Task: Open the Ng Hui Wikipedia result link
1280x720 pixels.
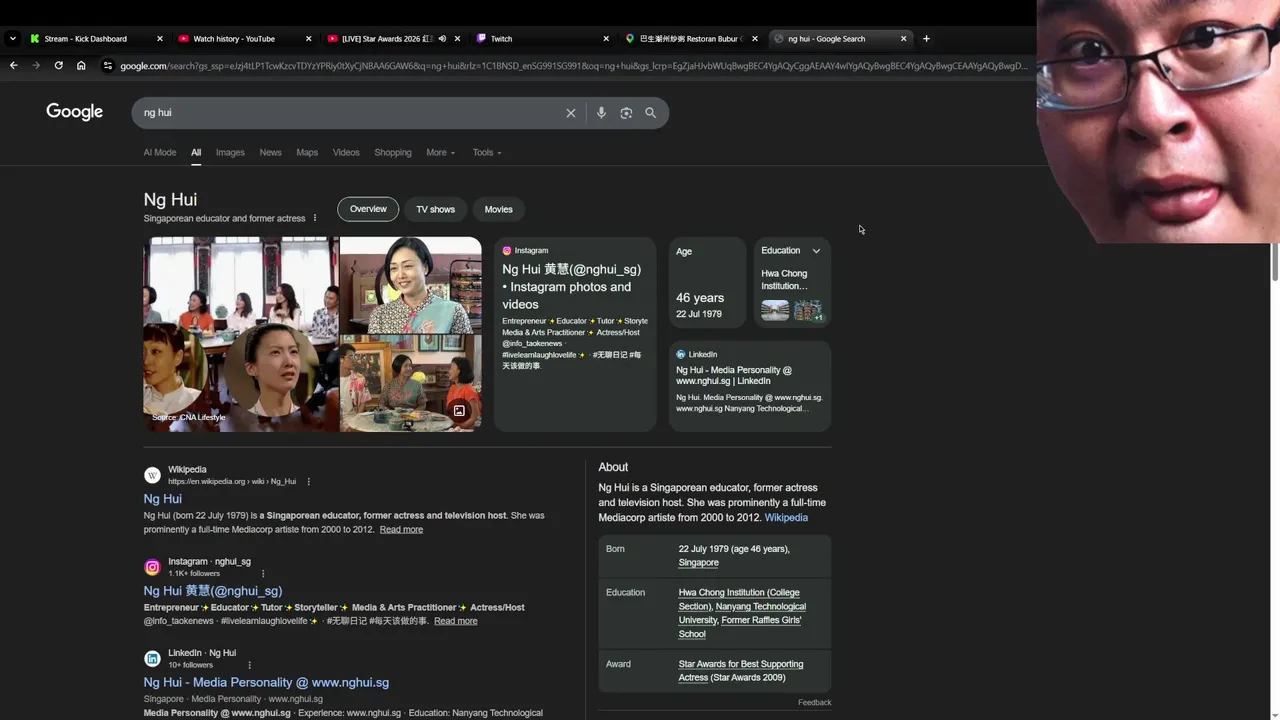Action: [162, 499]
